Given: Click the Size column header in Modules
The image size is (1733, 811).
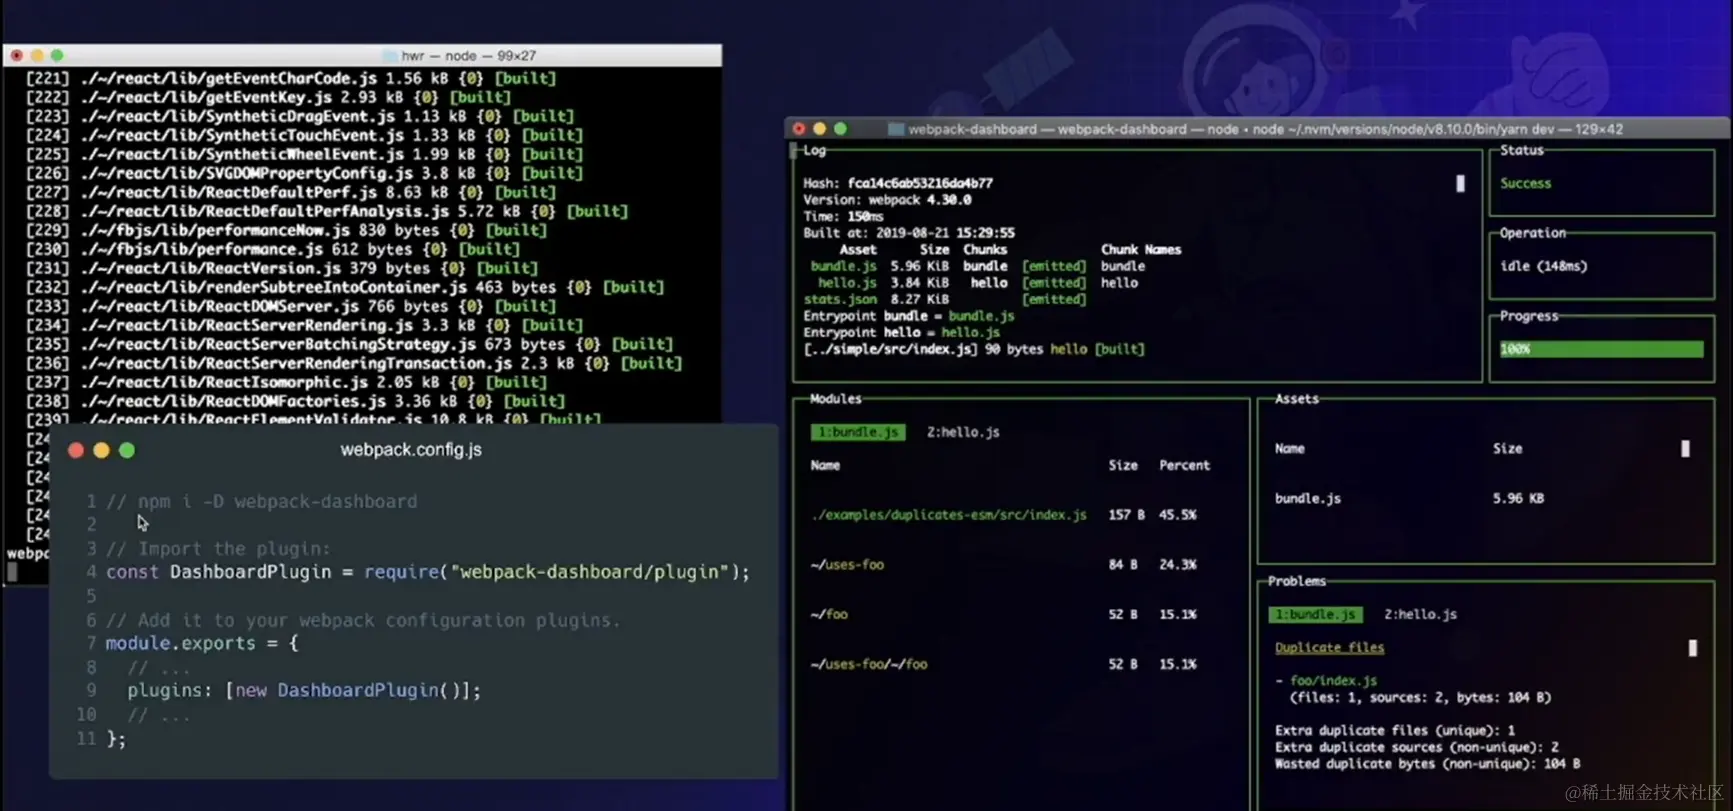Looking at the screenshot, I should tap(1122, 465).
